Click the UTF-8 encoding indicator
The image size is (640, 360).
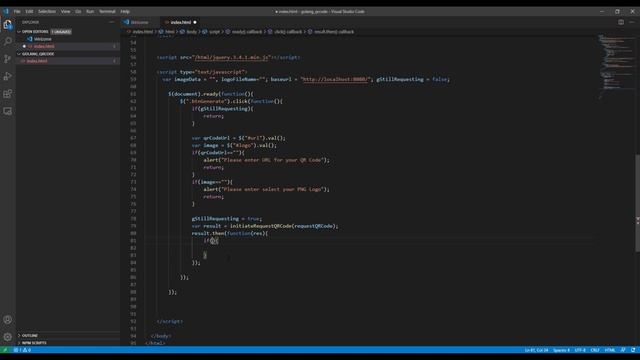(x=580, y=350)
